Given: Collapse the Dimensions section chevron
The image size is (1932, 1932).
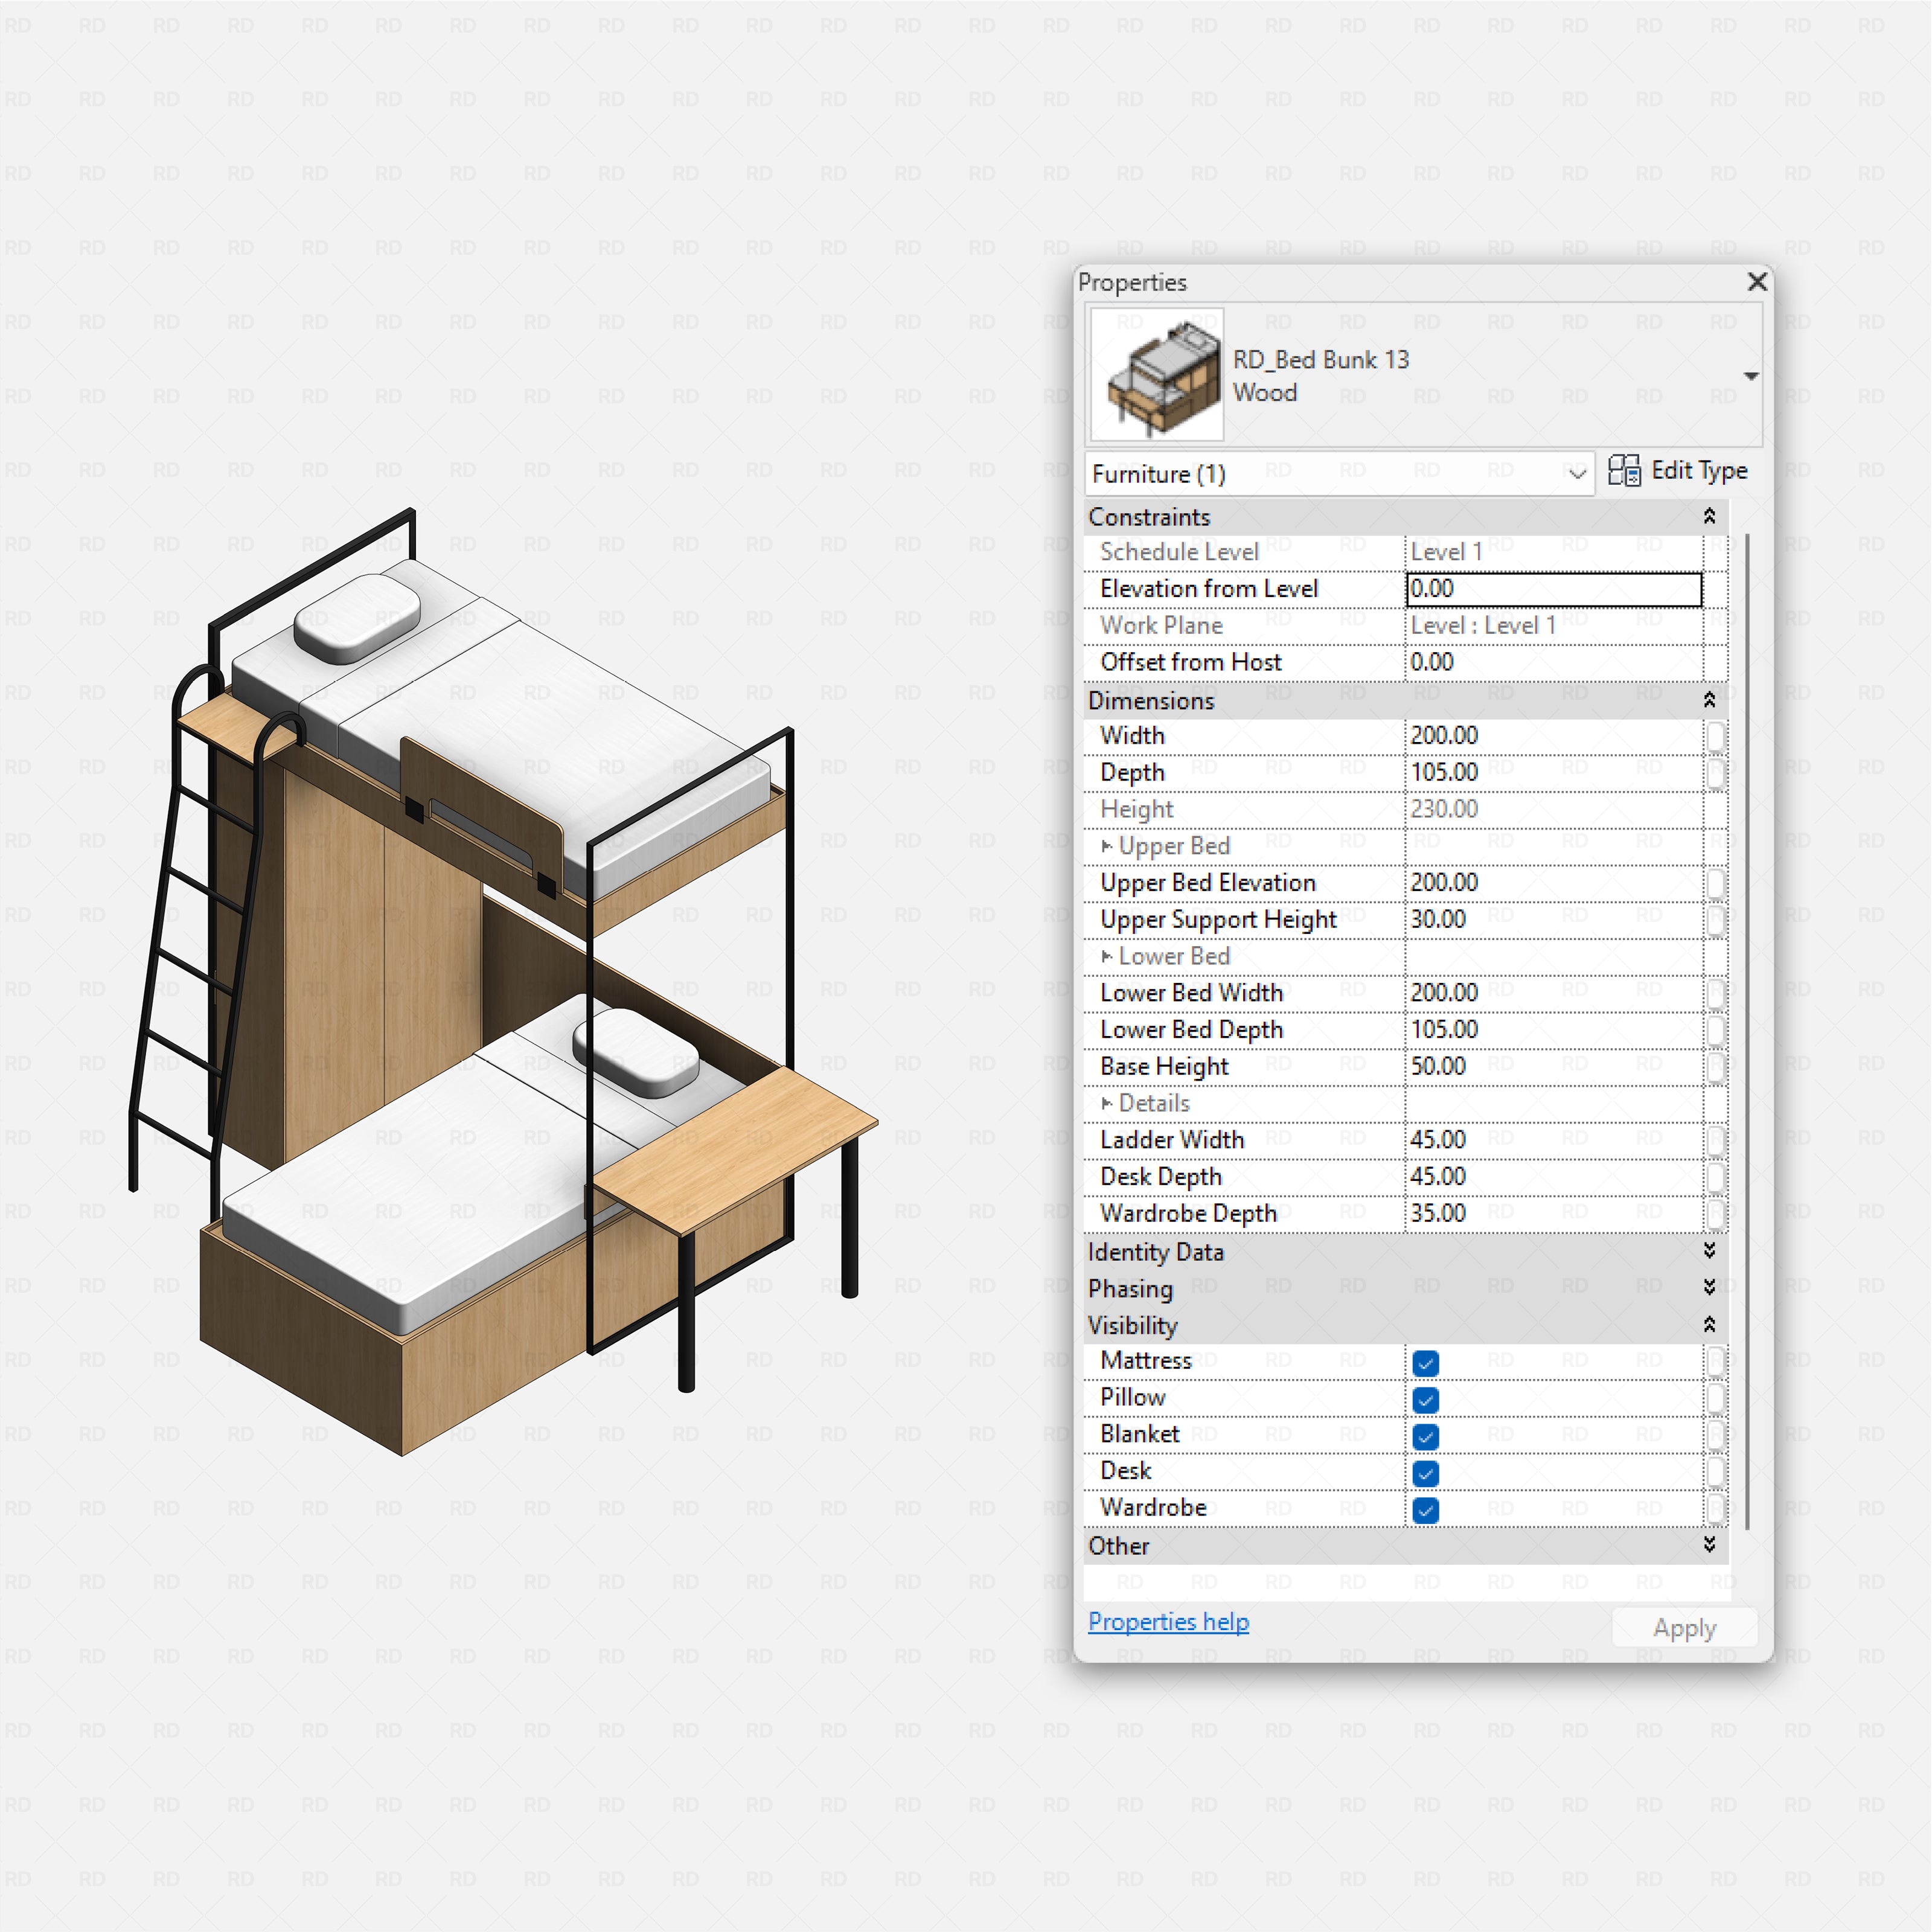Looking at the screenshot, I should [1711, 700].
